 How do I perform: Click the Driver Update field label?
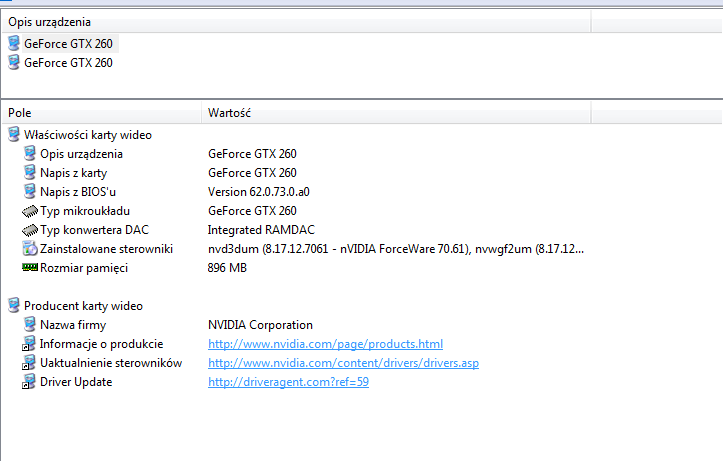[x=76, y=382]
